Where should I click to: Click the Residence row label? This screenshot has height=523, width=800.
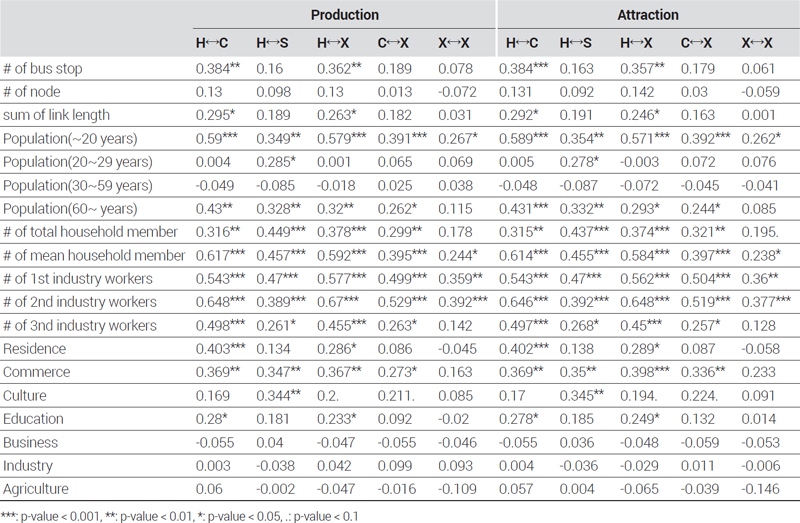coord(34,349)
